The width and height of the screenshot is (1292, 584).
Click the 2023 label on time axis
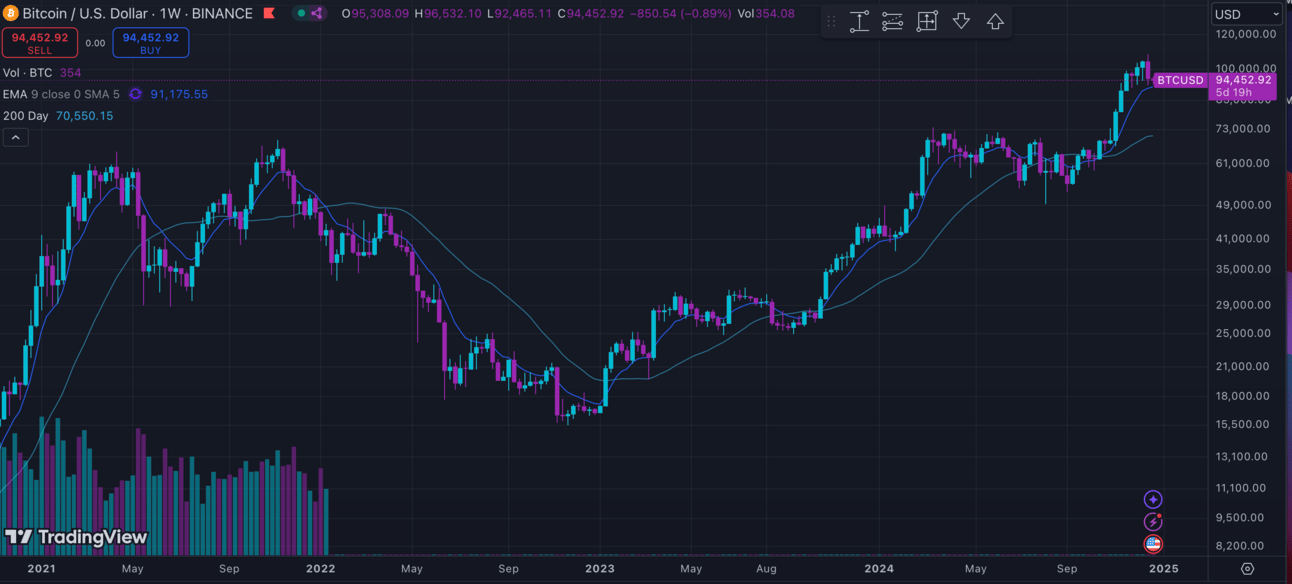tap(600, 568)
